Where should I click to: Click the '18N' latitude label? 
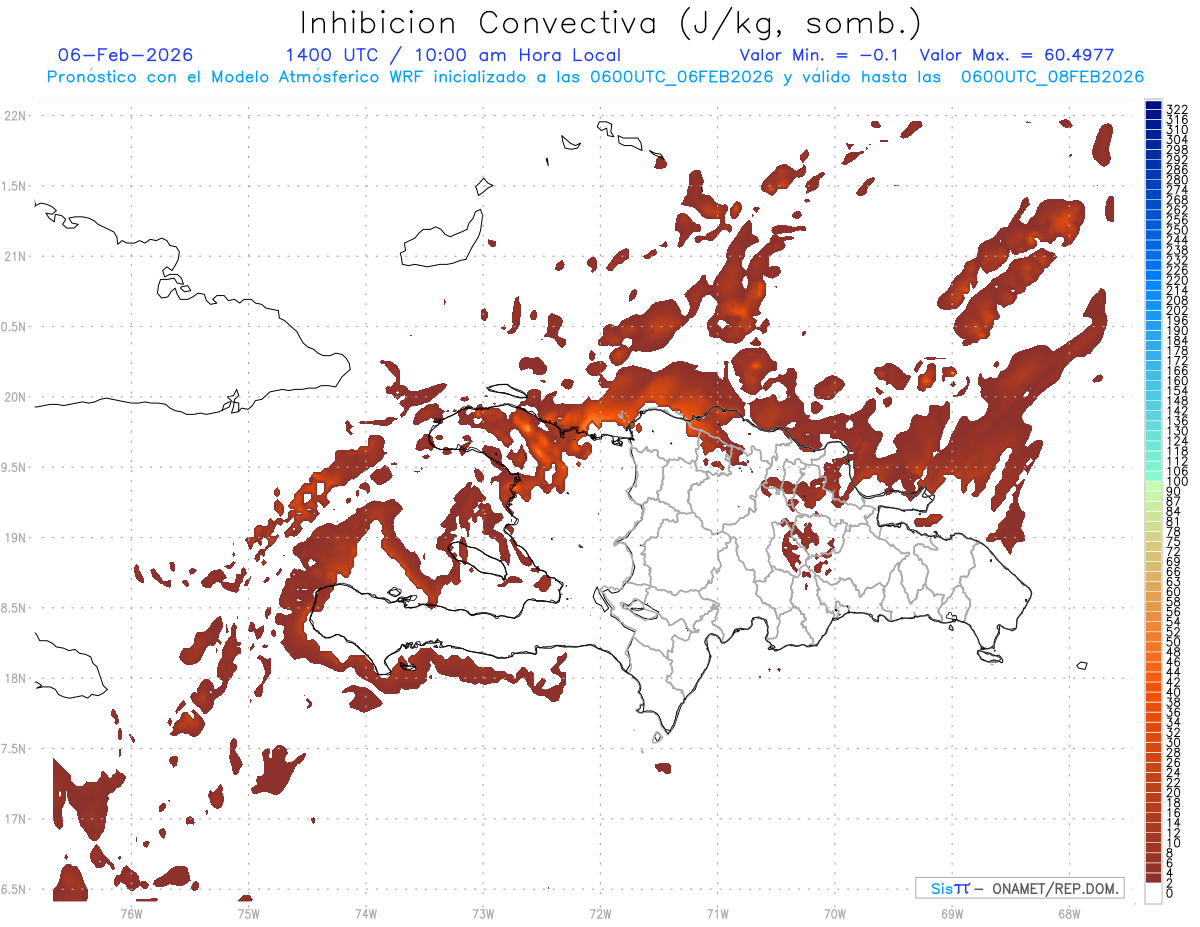tap(14, 679)
